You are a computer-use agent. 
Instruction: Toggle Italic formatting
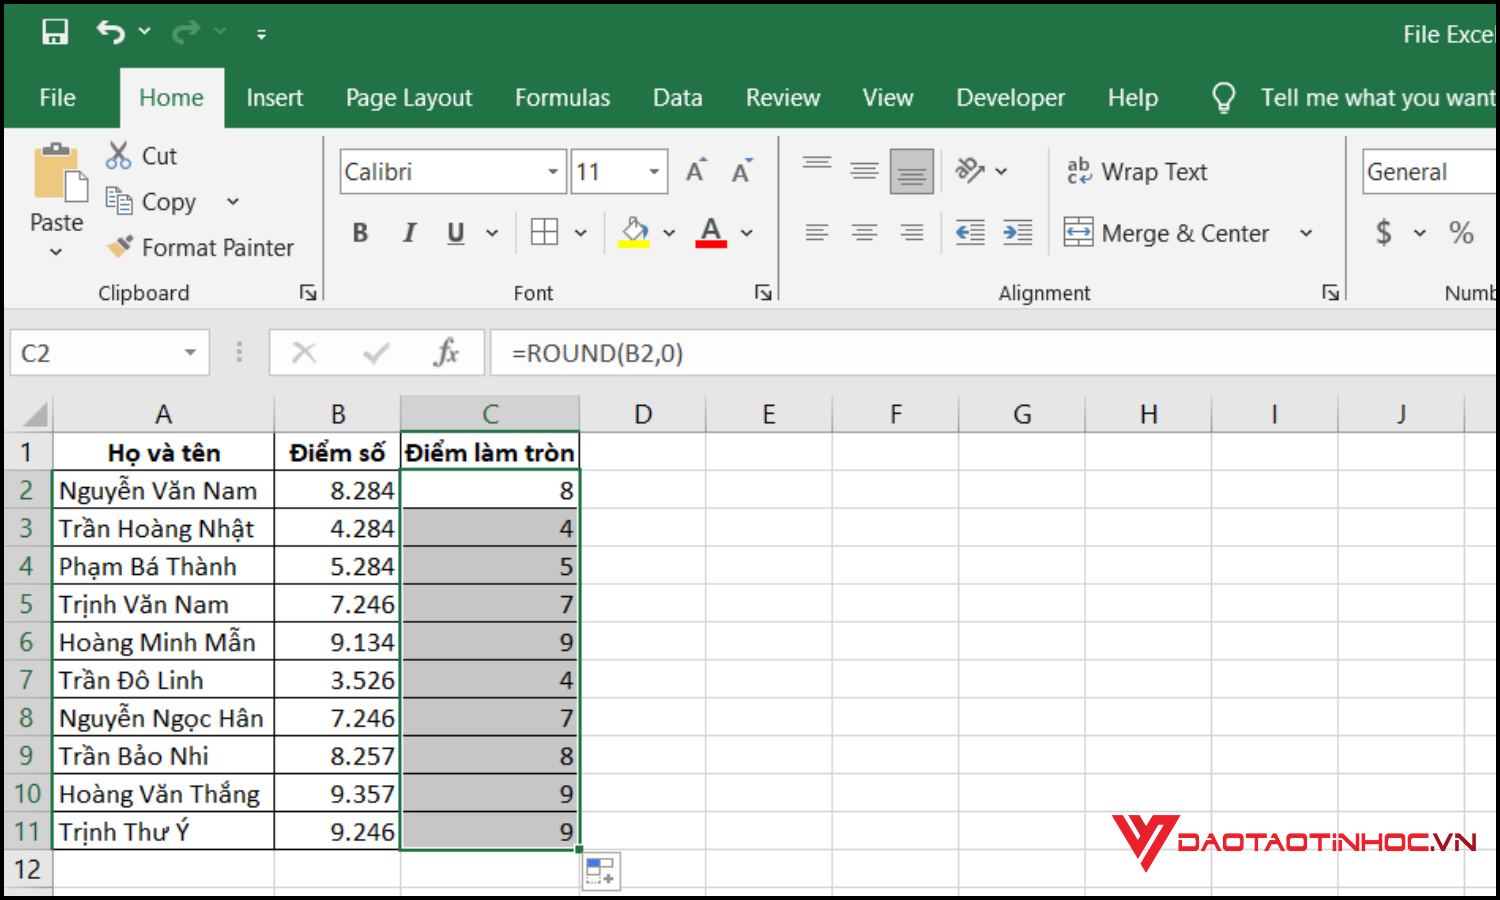point(409,233)
